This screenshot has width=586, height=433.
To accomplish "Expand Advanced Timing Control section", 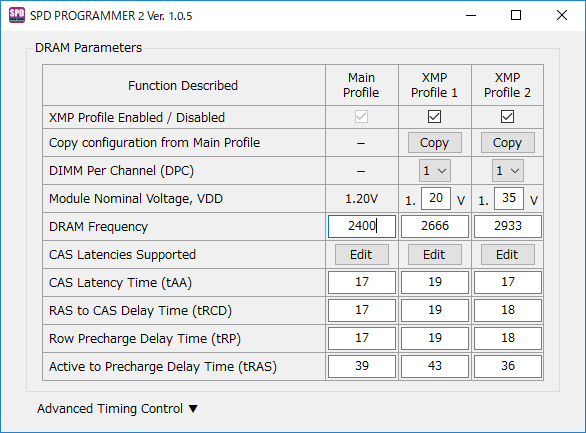I will [117, 408].
